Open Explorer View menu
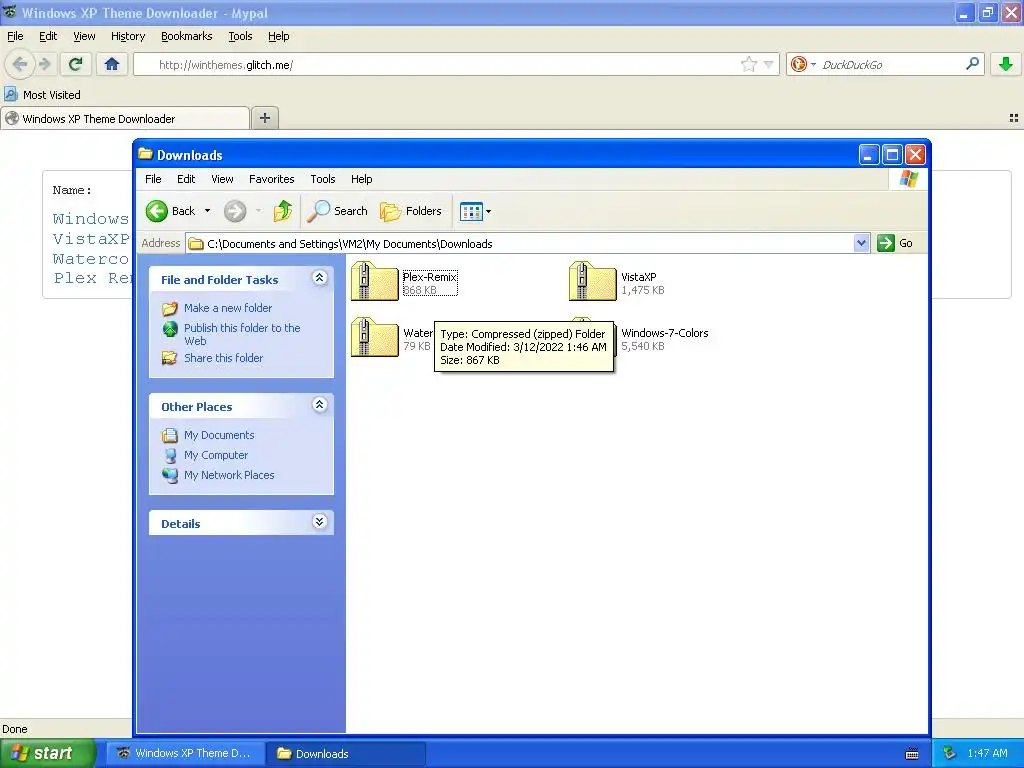The image size is (1024, 768). pos(222,179)
